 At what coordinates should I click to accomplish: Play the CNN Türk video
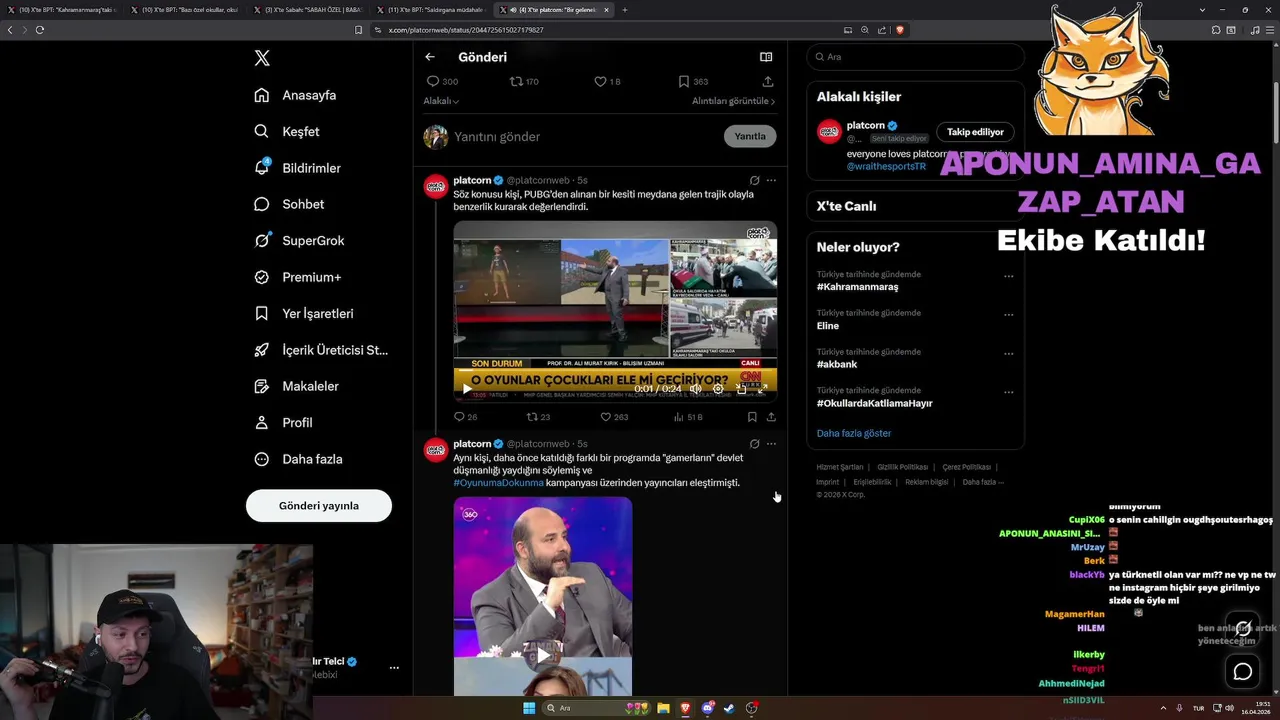pos(466,389)
